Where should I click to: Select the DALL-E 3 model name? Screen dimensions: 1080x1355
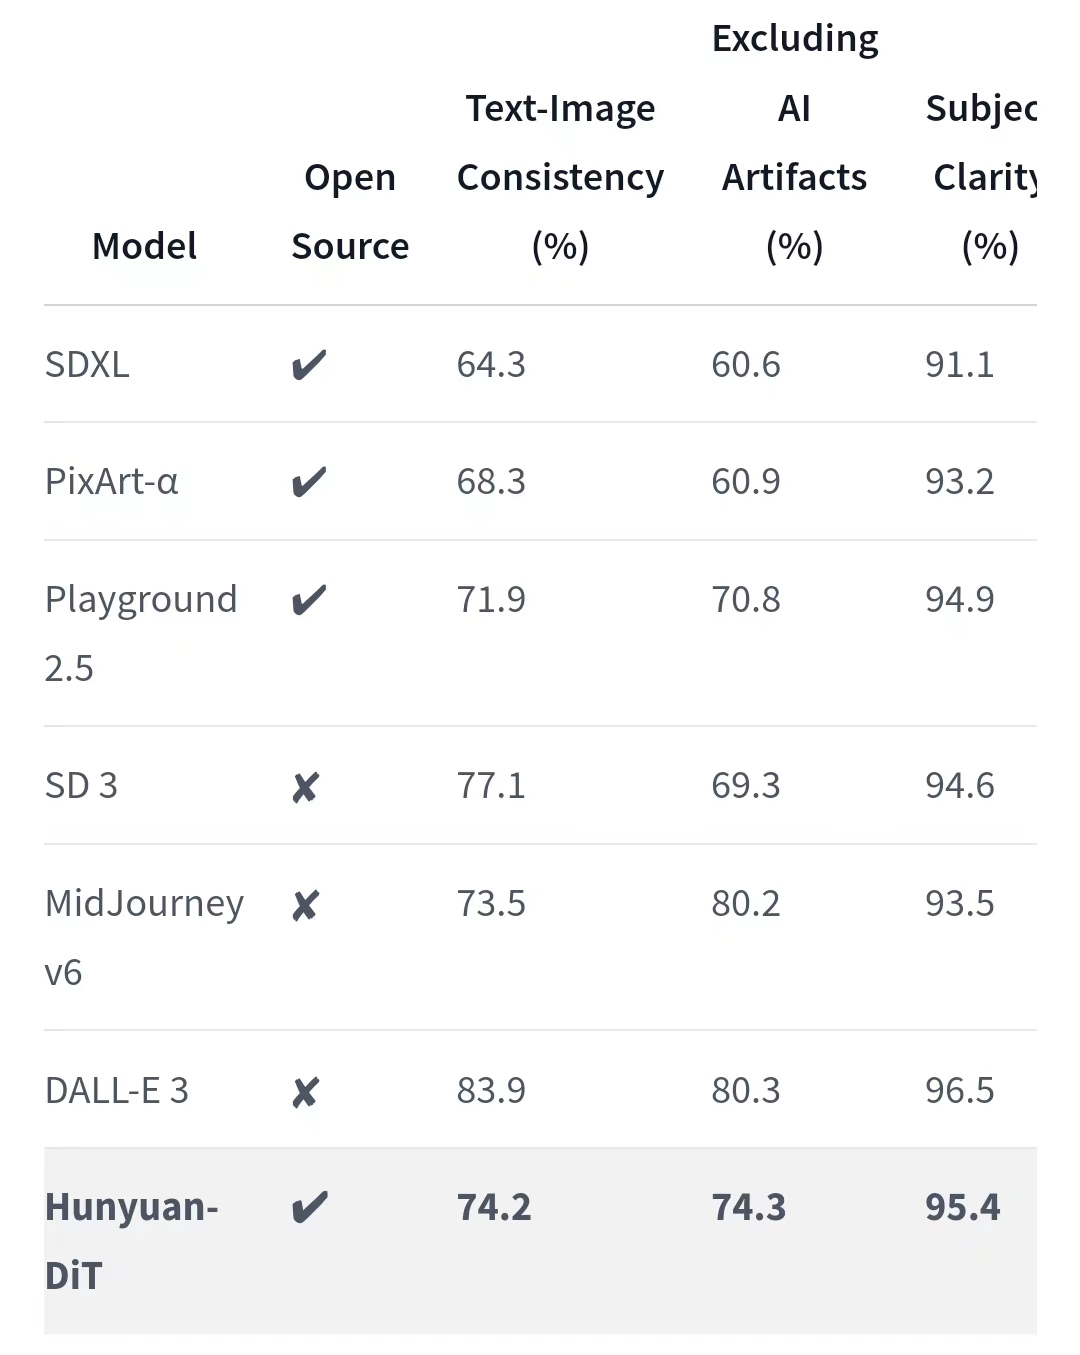[117, 1090]
